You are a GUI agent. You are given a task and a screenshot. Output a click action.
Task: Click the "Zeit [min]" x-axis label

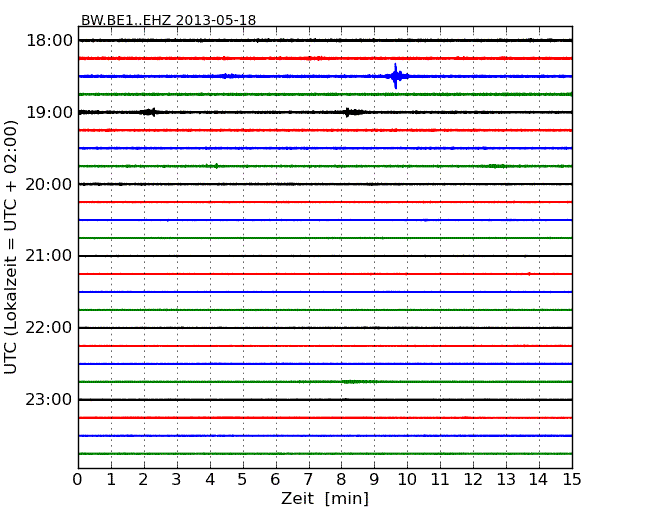tap(325, 499)
